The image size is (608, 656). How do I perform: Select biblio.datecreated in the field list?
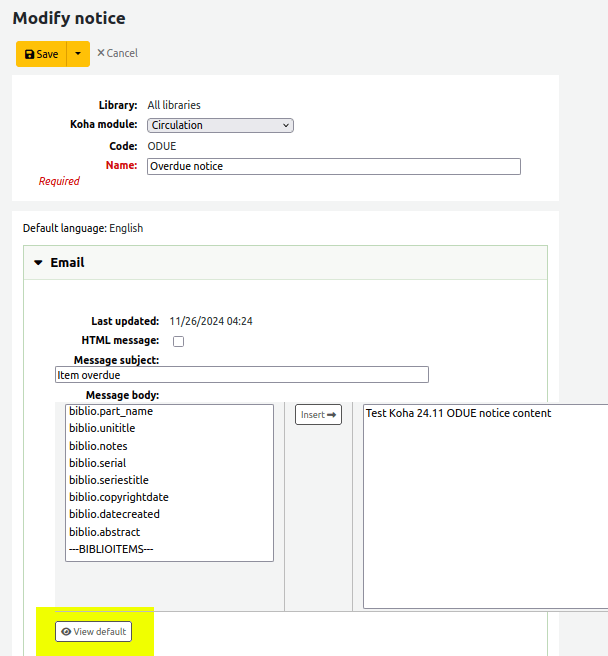point(169,515)
